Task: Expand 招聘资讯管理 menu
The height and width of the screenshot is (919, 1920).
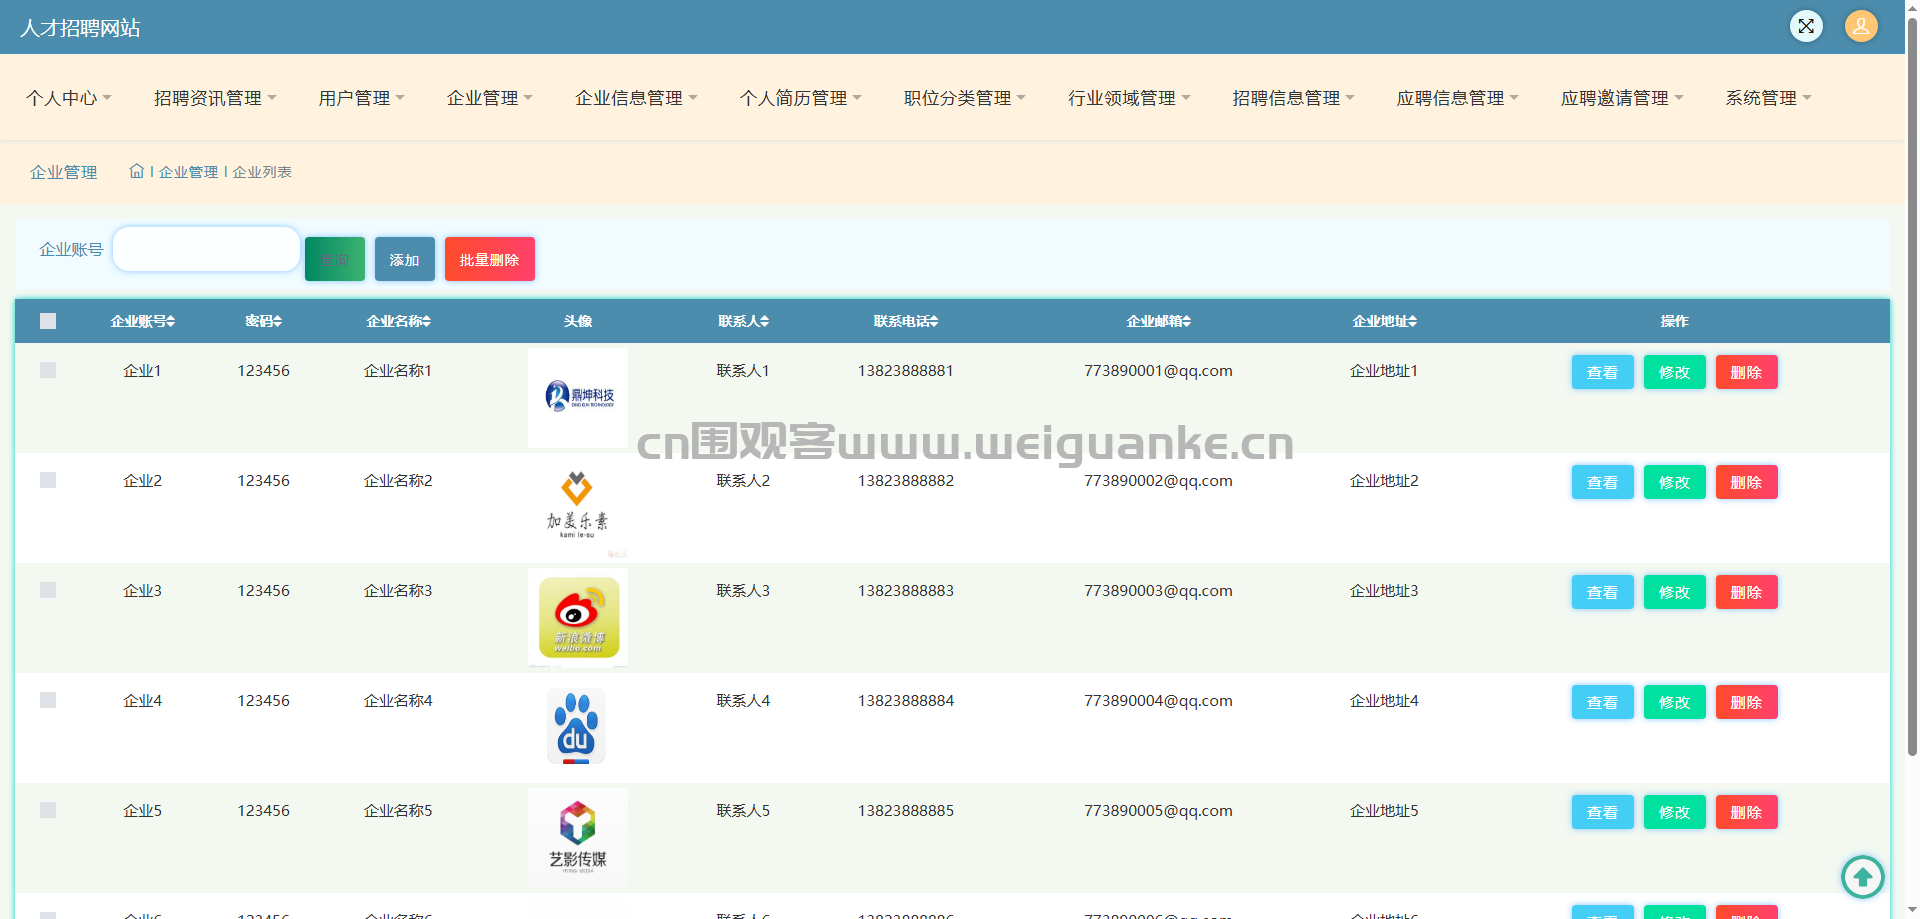Action: [x=215, y=98]
